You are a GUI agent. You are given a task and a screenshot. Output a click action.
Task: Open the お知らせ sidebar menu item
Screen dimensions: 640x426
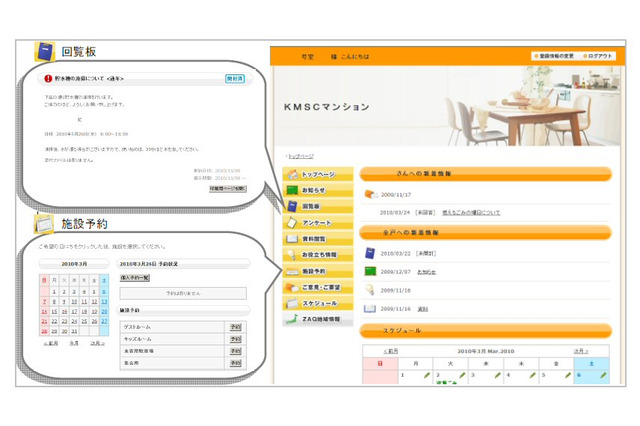pyautogui.click(x=318, y=190)
